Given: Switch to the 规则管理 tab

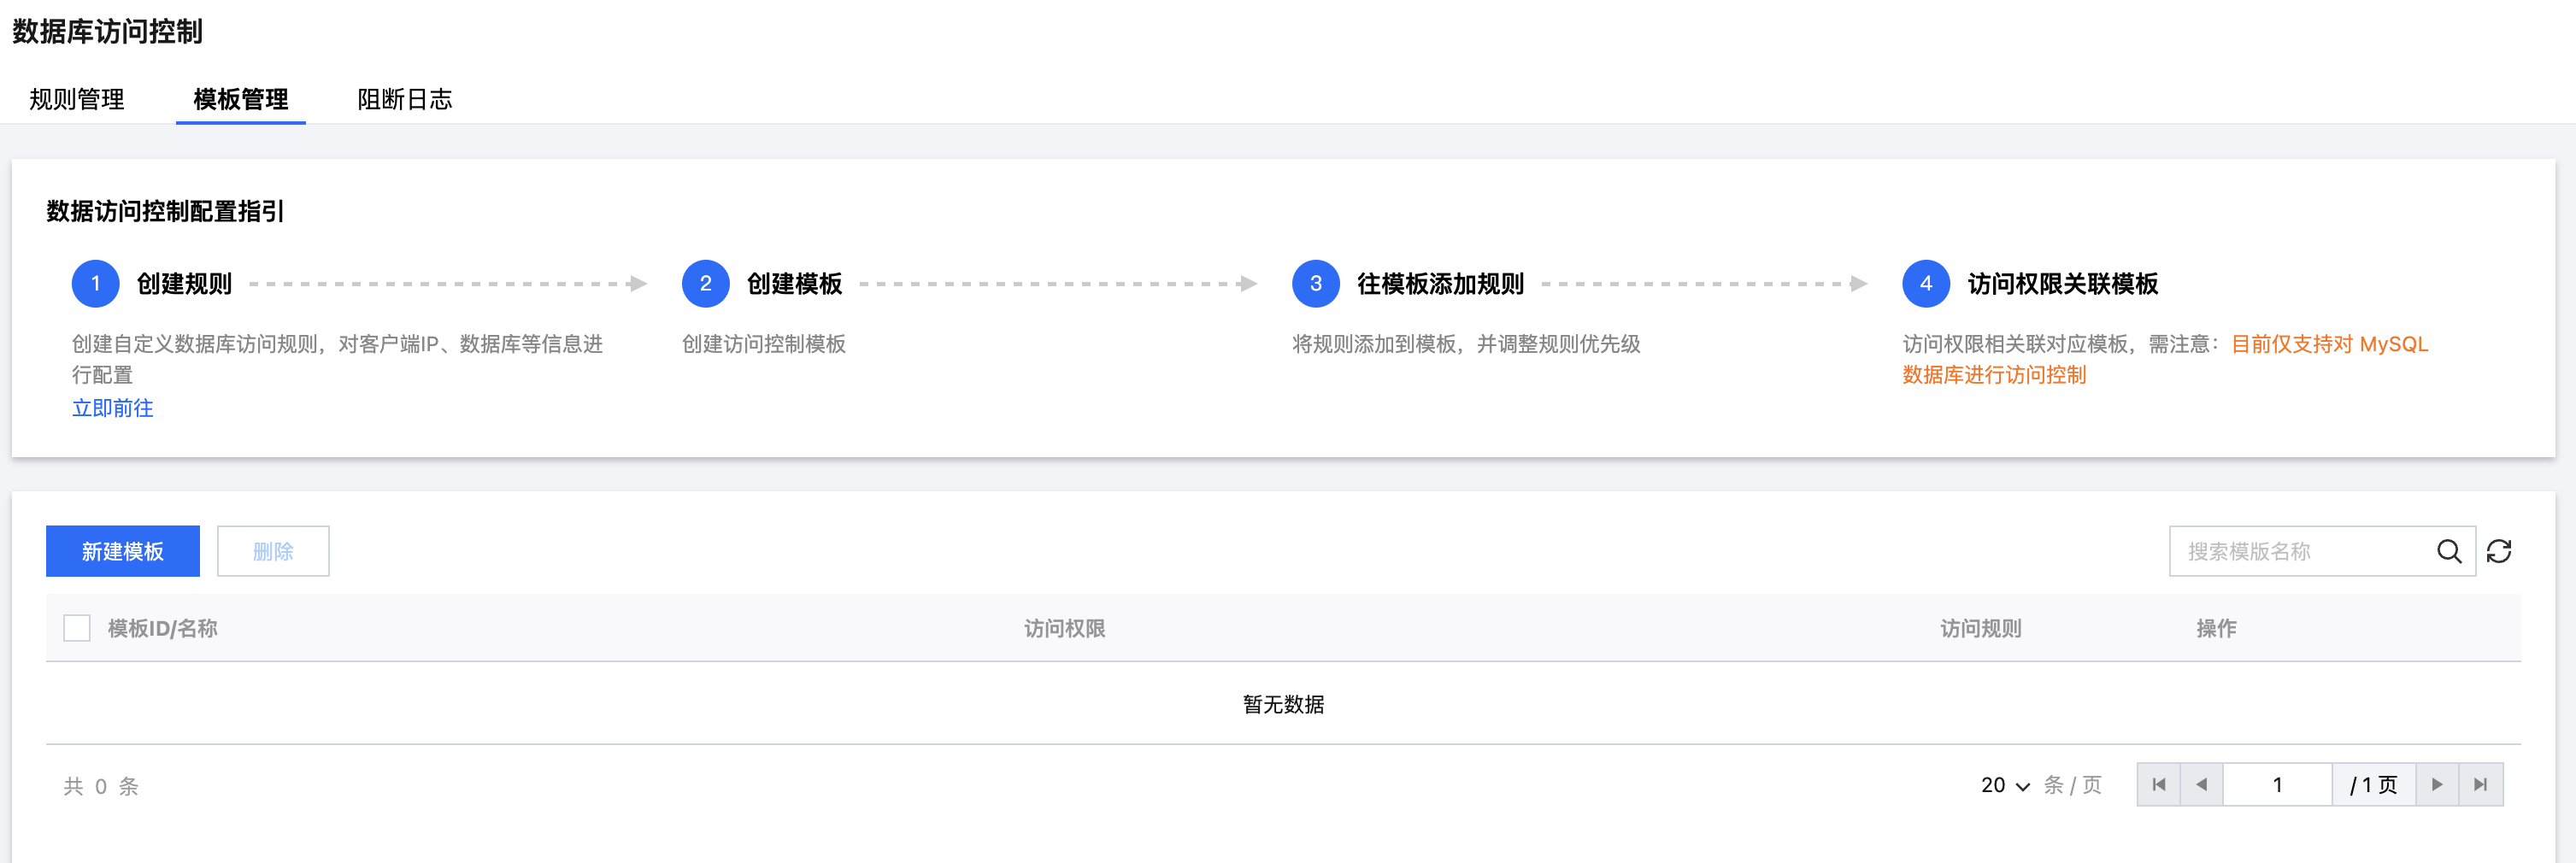Looking at the screenshot, I should [x=77, y=99].
